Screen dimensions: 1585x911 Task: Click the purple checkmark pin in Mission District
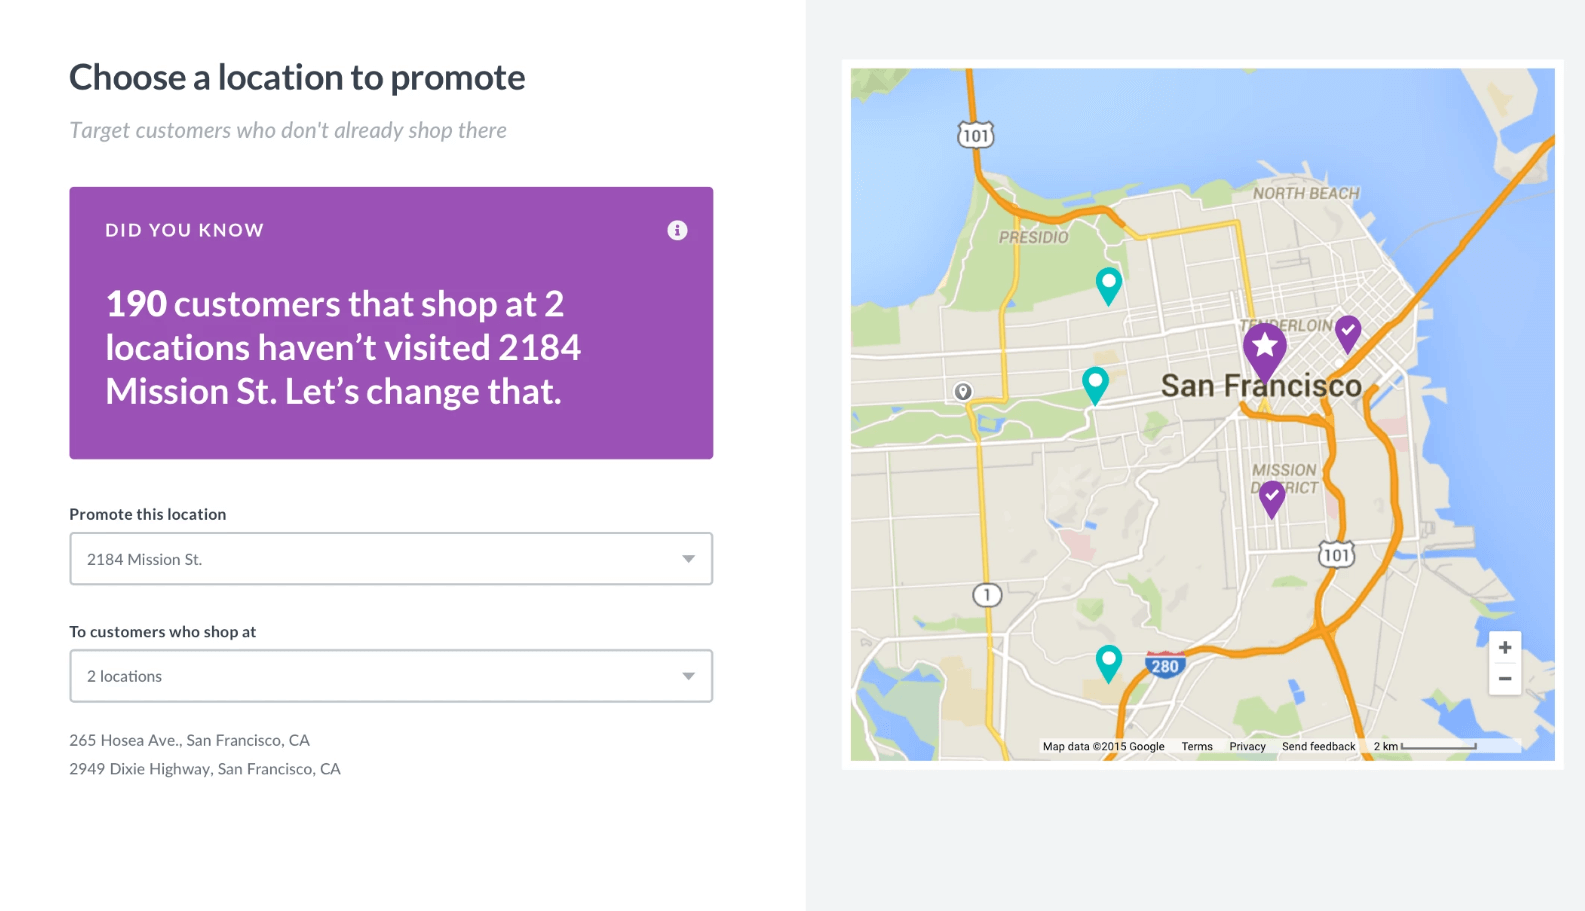pos(1272,495)
